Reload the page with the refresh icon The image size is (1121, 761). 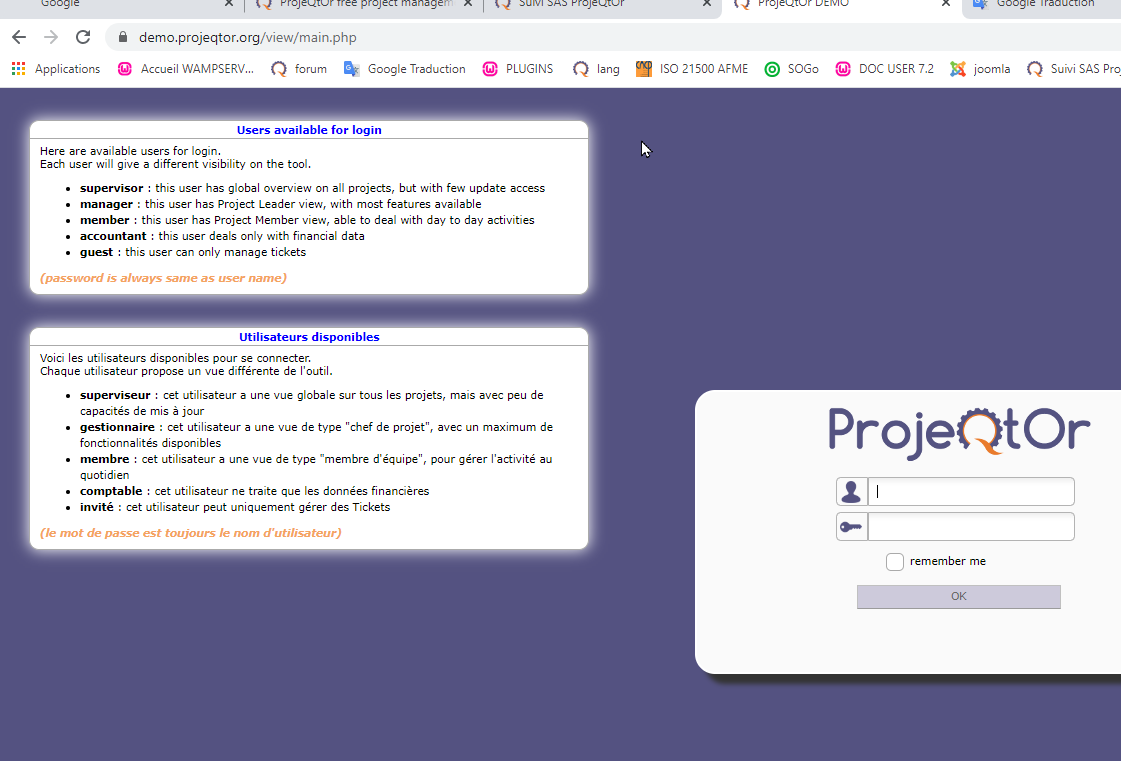(x=83, y=38)
